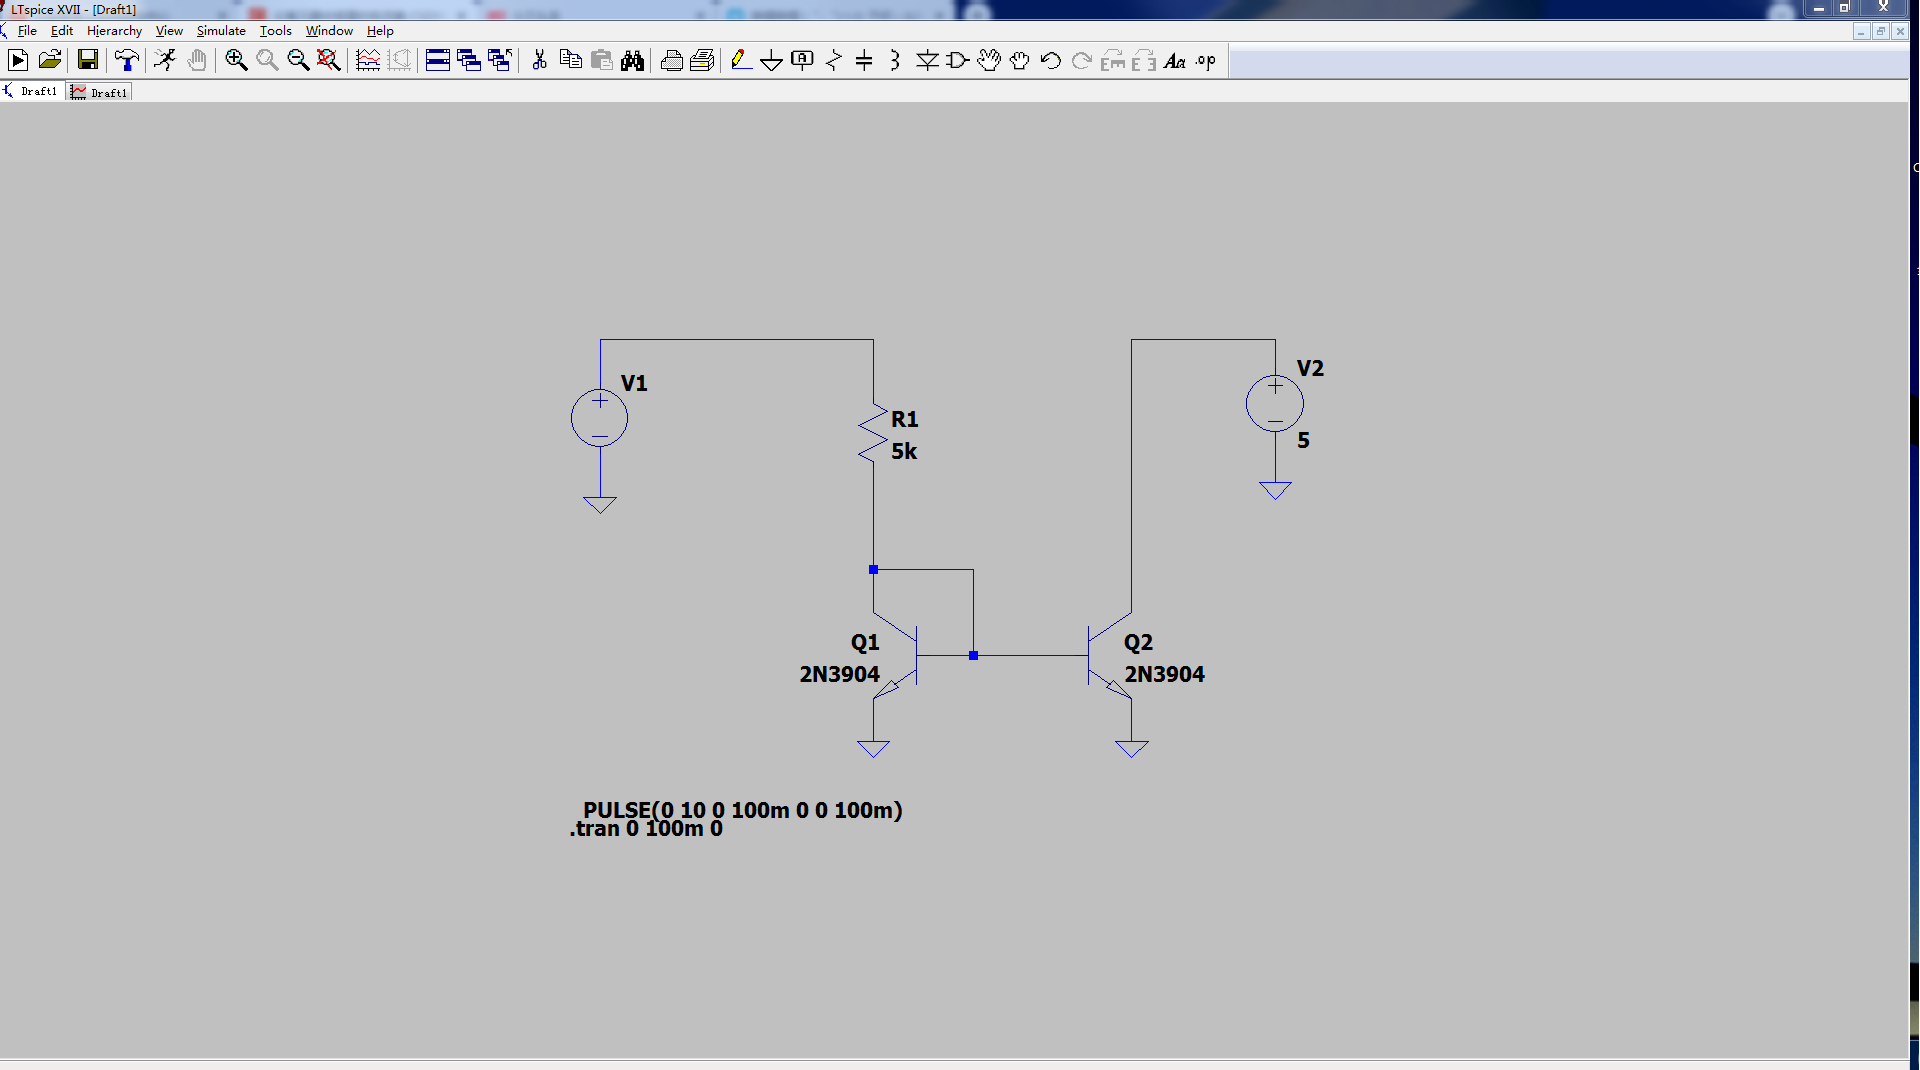Image resolution: width=1920 pixels, height=1070 pixels.
Task: Click the SPICE directive .op icon
Action: [x=1206, y=60]
